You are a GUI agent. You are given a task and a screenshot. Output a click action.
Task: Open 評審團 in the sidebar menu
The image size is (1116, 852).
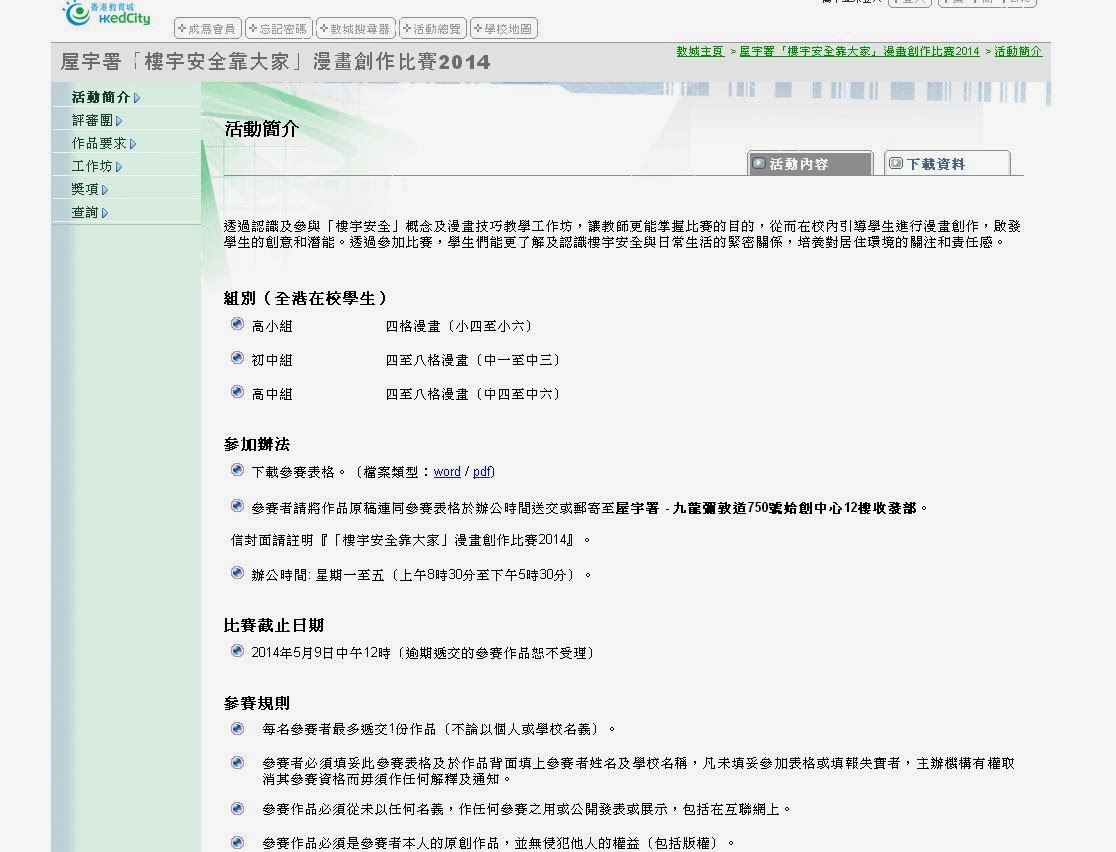point(92,120)
